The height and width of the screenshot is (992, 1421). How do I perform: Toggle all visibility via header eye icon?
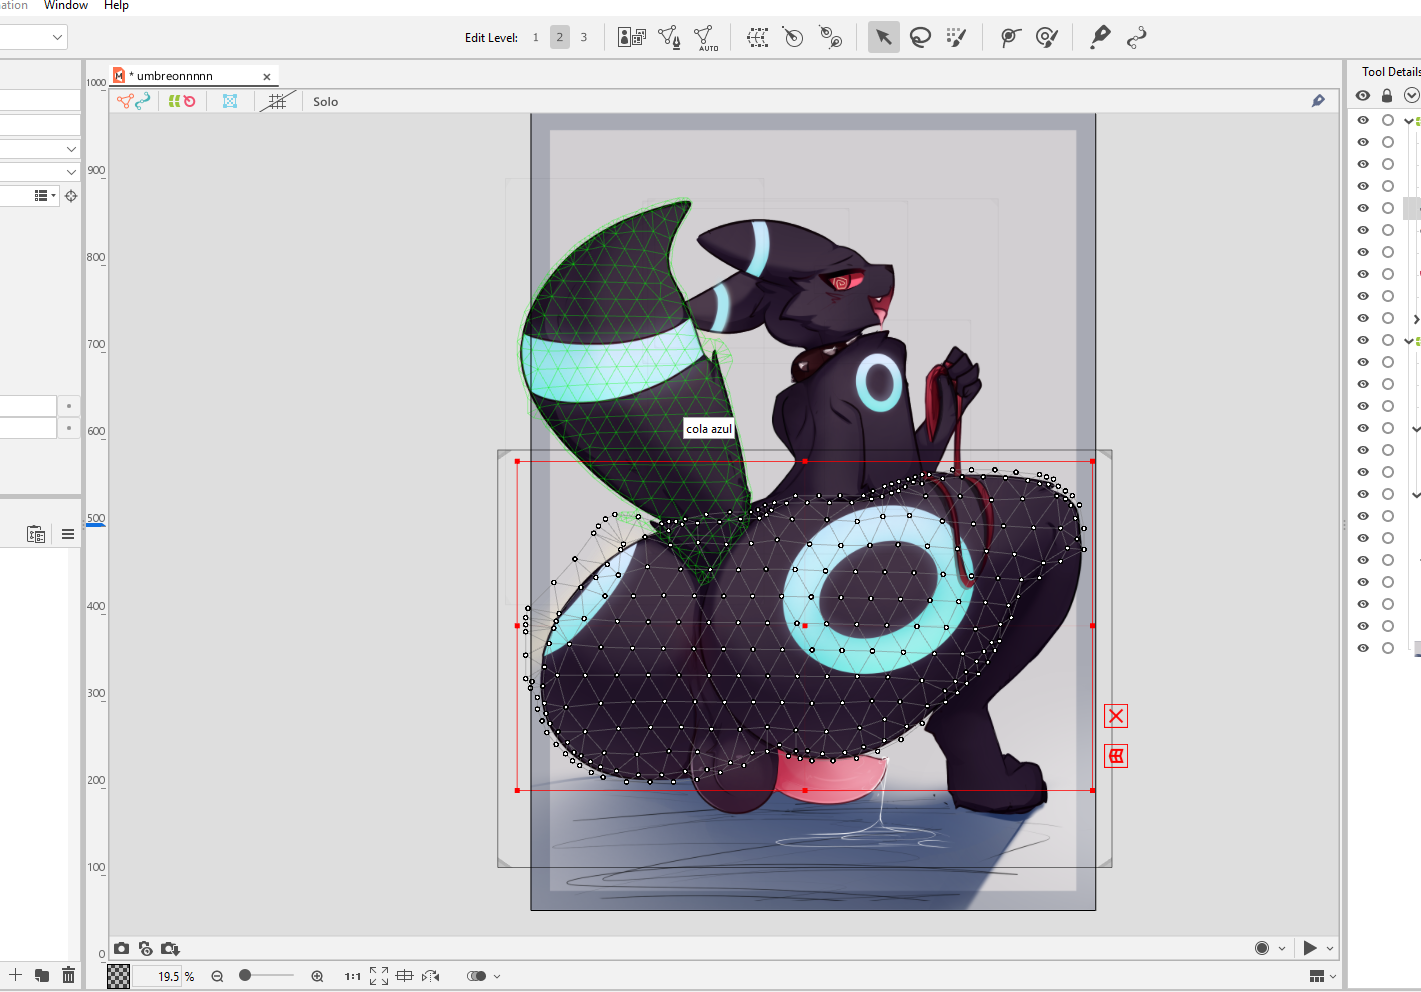(x=1363, y=96)
